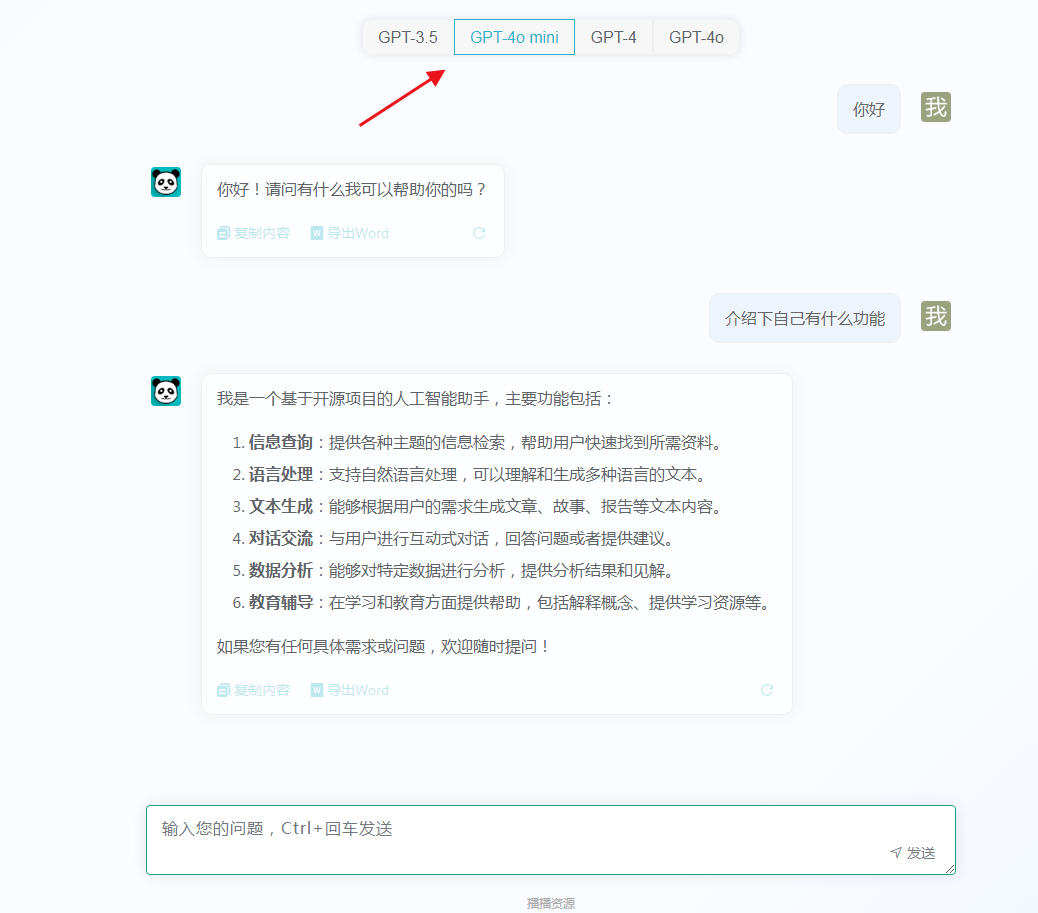Click the 数据分析 list item
The image size is (1038, 913).
(x=453, y=570)
